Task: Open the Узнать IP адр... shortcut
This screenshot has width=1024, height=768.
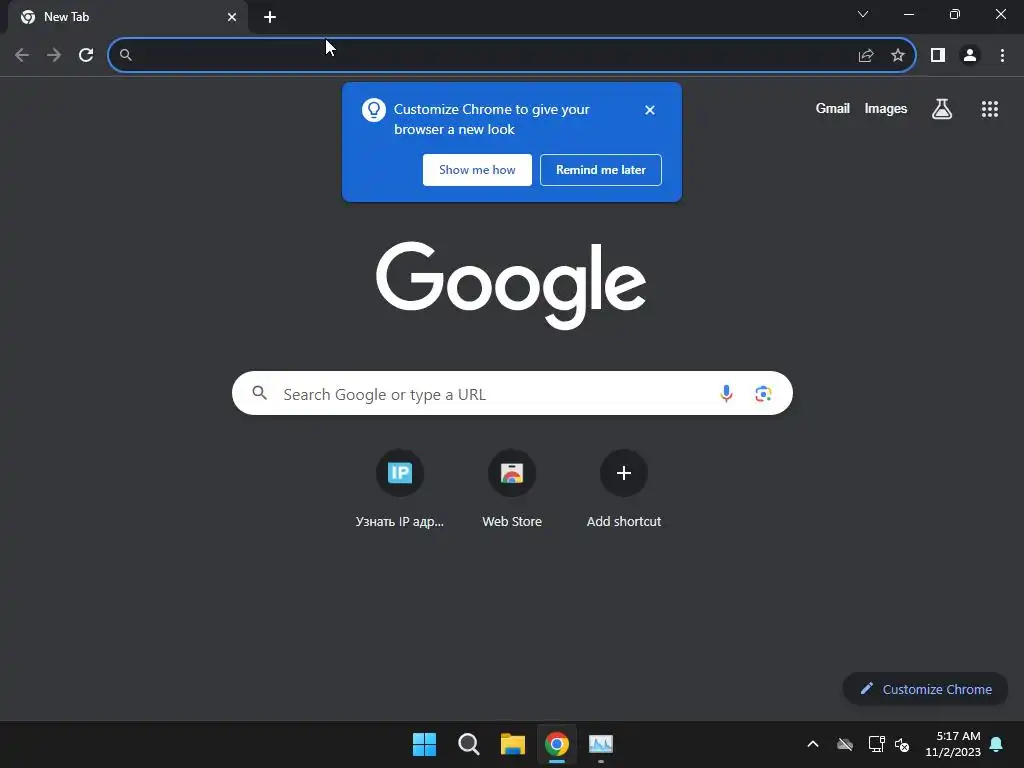Action: (400, 488)
